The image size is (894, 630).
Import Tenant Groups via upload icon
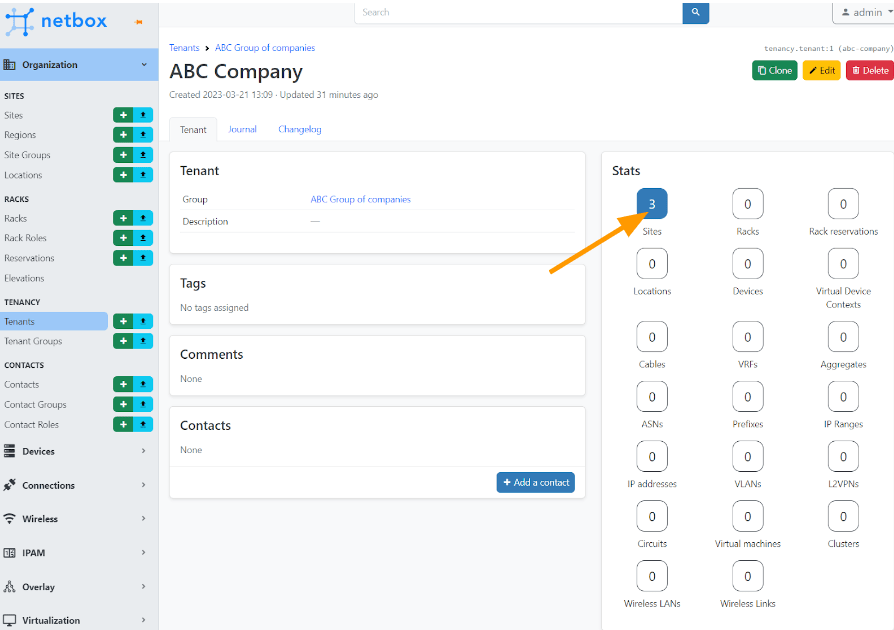tap(143, 341)
